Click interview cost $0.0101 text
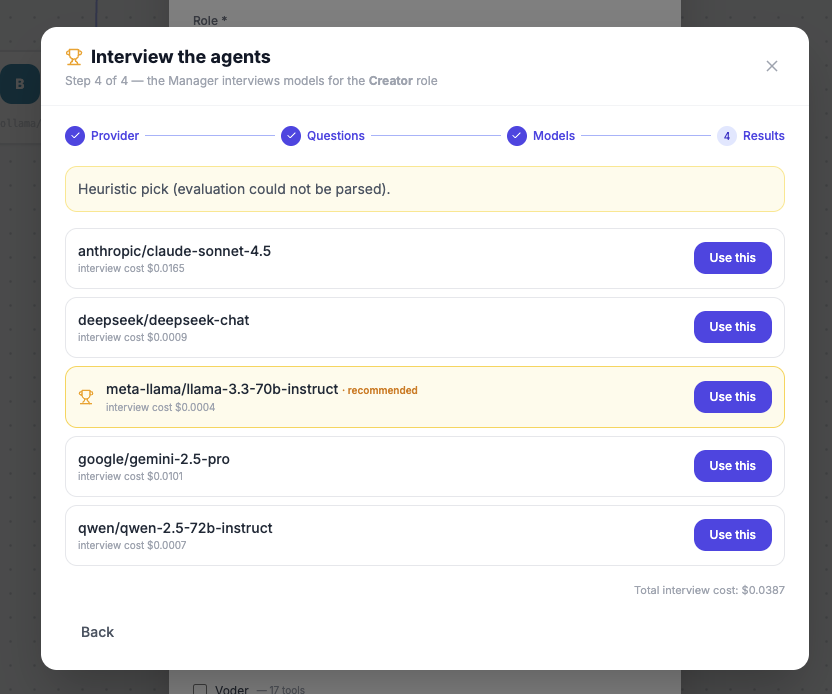 click(x=130, y=476)
